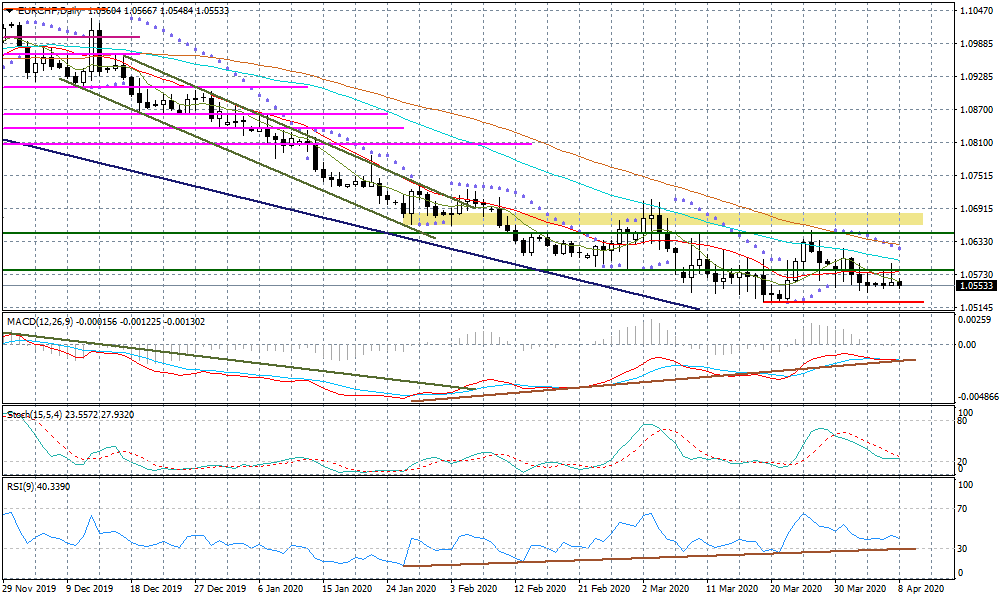Click price axis label 1.08100
Viewport: 1000px width, 600px height.
[x=976, y=143]
